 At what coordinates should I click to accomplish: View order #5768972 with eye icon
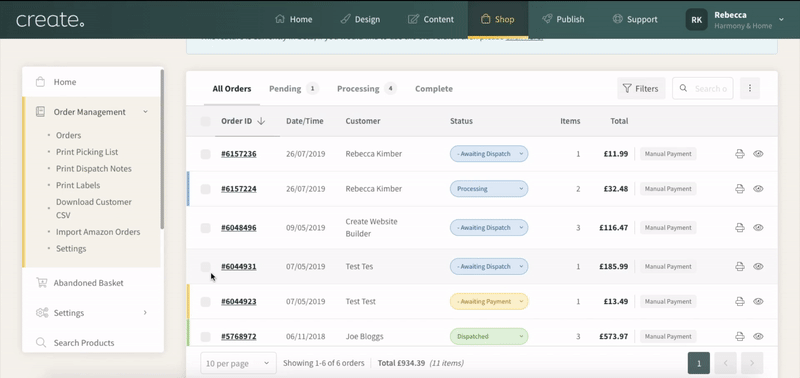pos(758,336)
